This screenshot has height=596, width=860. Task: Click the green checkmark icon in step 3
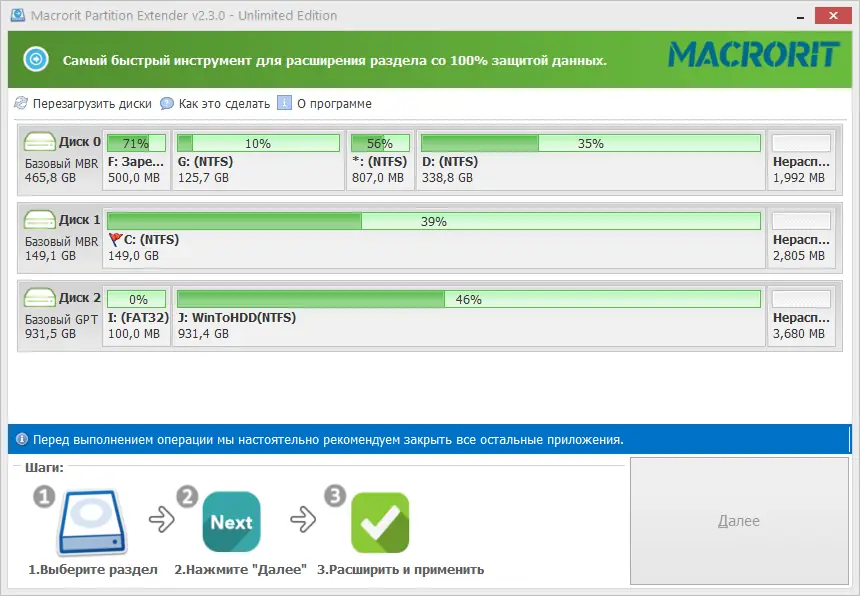(x=380, y=521)
